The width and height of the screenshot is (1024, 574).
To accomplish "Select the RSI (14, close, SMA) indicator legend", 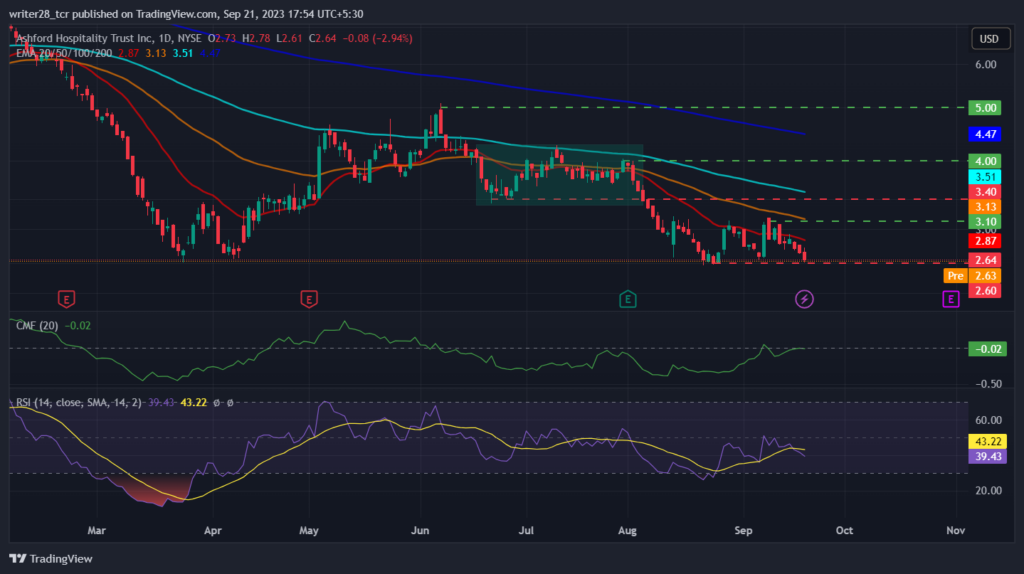I will coord(78,402).
